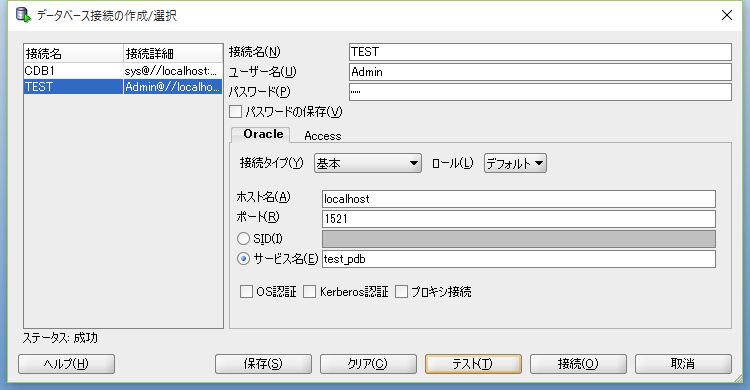Switch to the Access tab
The height and width of the screenshot is (390, 750).
click(322, 136)
